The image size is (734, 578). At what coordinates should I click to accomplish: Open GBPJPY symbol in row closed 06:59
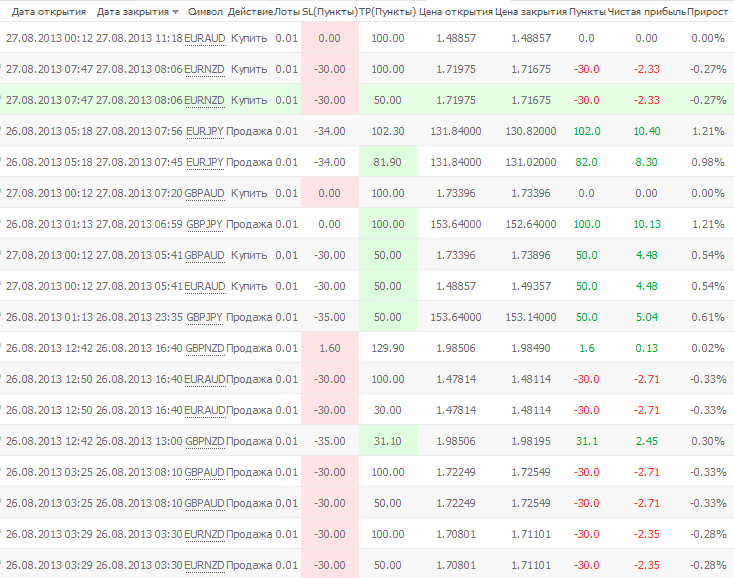[205, 224]
